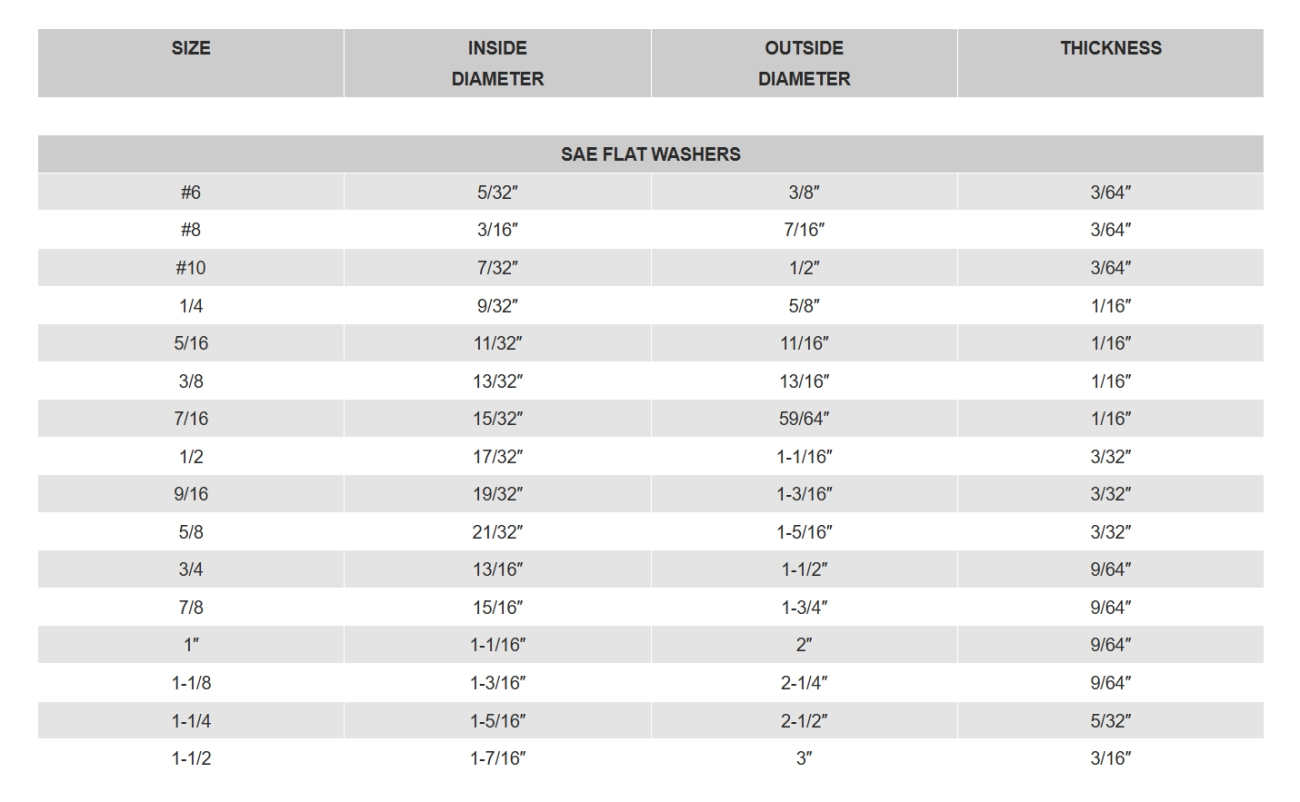Click the 3/16″ thickness cell
The height and width of the screenshot is (802, 1300).
pos(1110,759)
